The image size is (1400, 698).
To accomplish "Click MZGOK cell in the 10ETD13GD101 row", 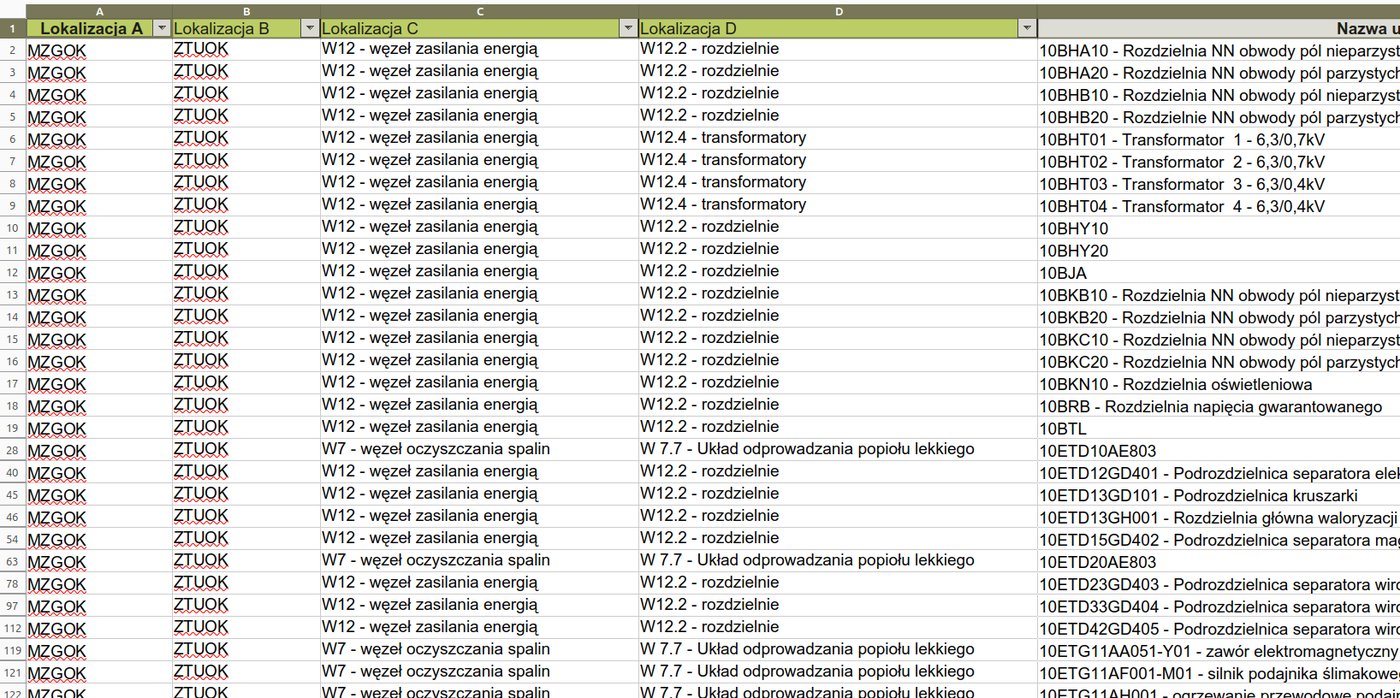I will coord(99,494).
